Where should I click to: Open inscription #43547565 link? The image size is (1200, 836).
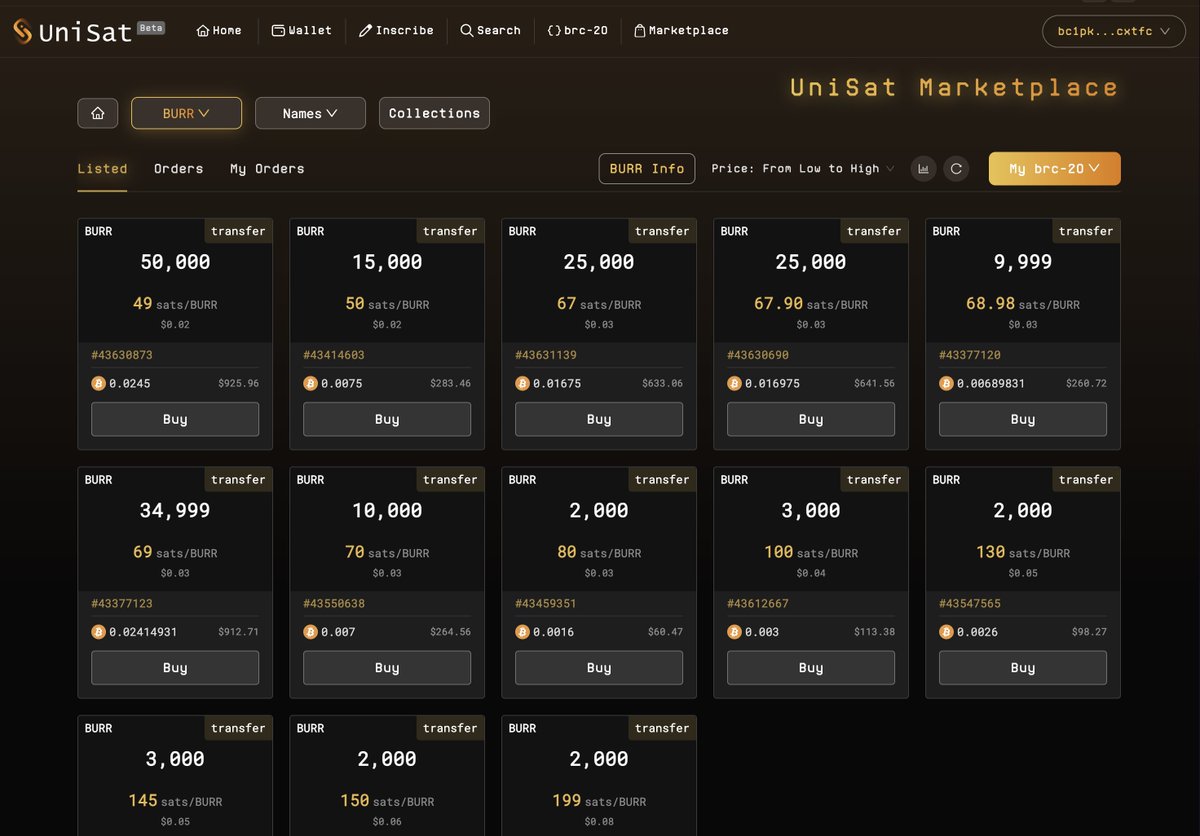(x=970, y=604)
